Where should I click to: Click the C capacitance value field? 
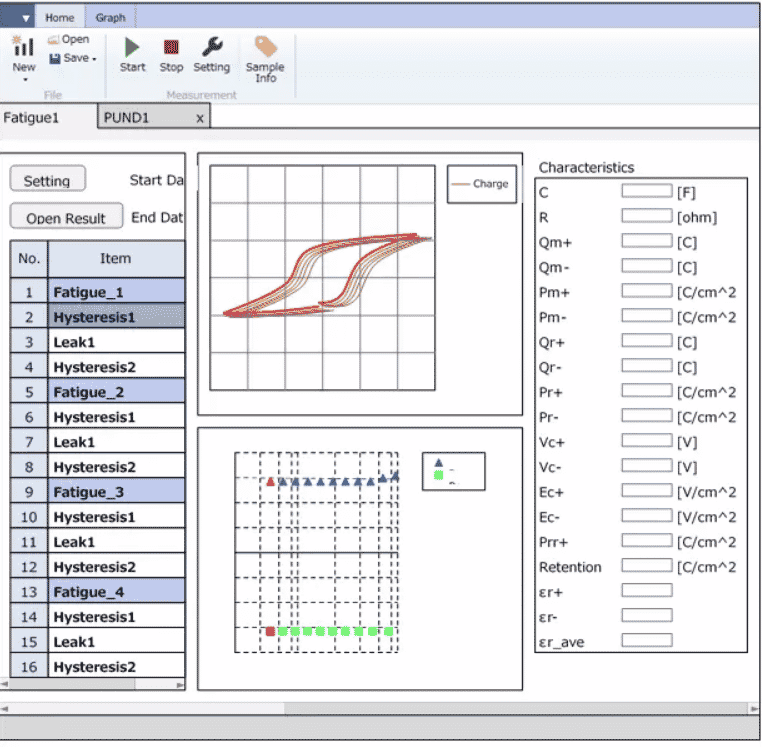[646, 191]
